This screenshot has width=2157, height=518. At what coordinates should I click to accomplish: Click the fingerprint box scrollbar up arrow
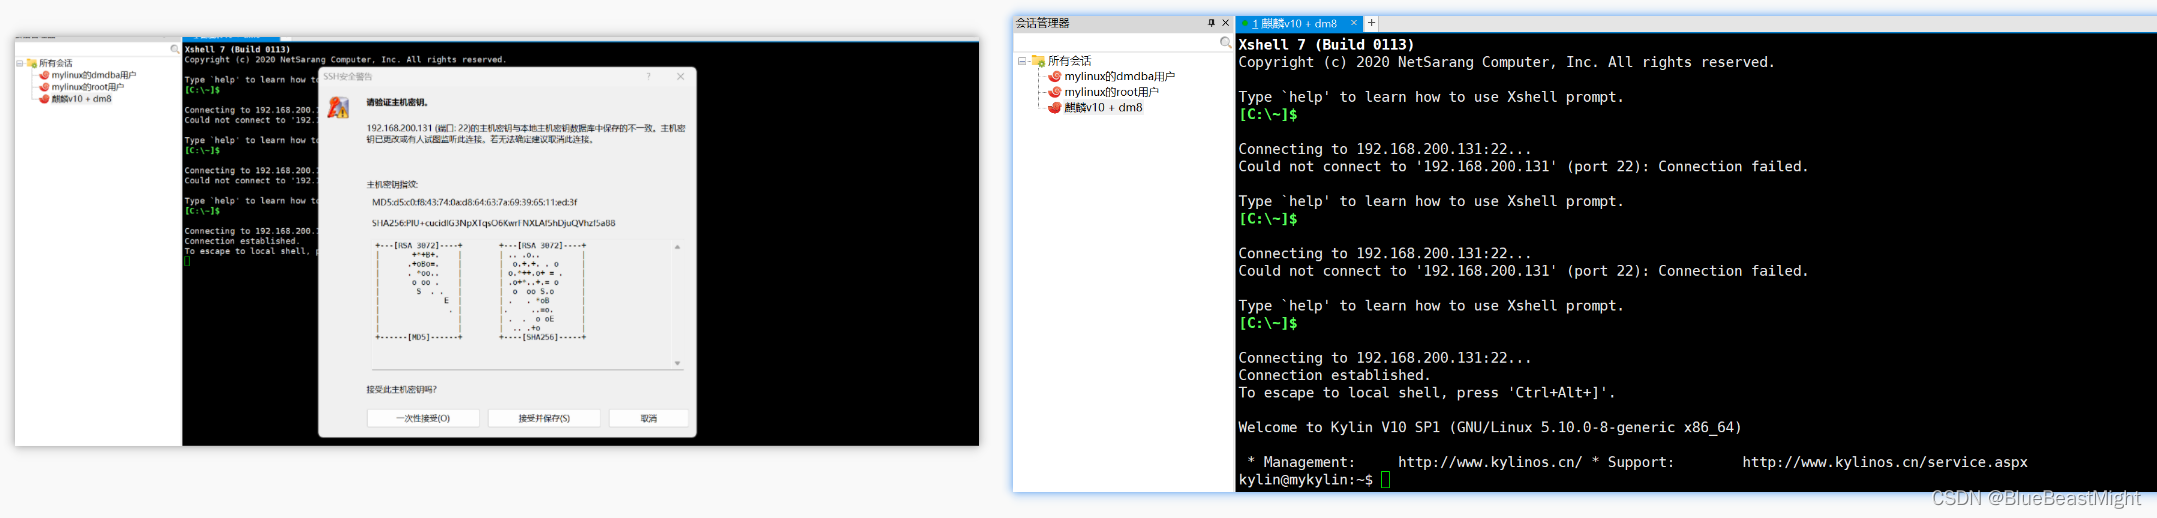coord(677,246)
